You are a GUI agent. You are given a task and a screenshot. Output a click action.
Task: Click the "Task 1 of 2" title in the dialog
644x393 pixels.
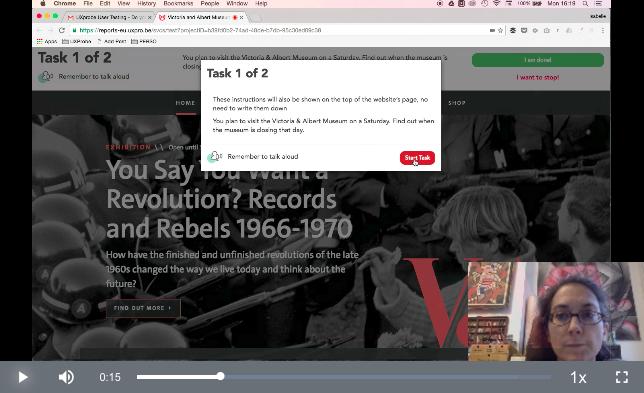coord(237,74)
